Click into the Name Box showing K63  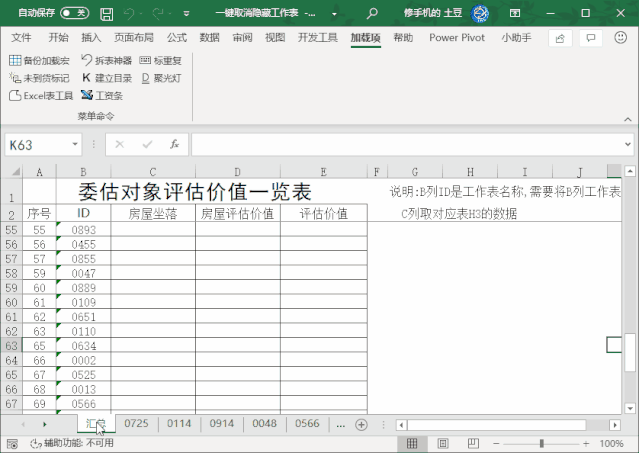click(x=38, y=145)
